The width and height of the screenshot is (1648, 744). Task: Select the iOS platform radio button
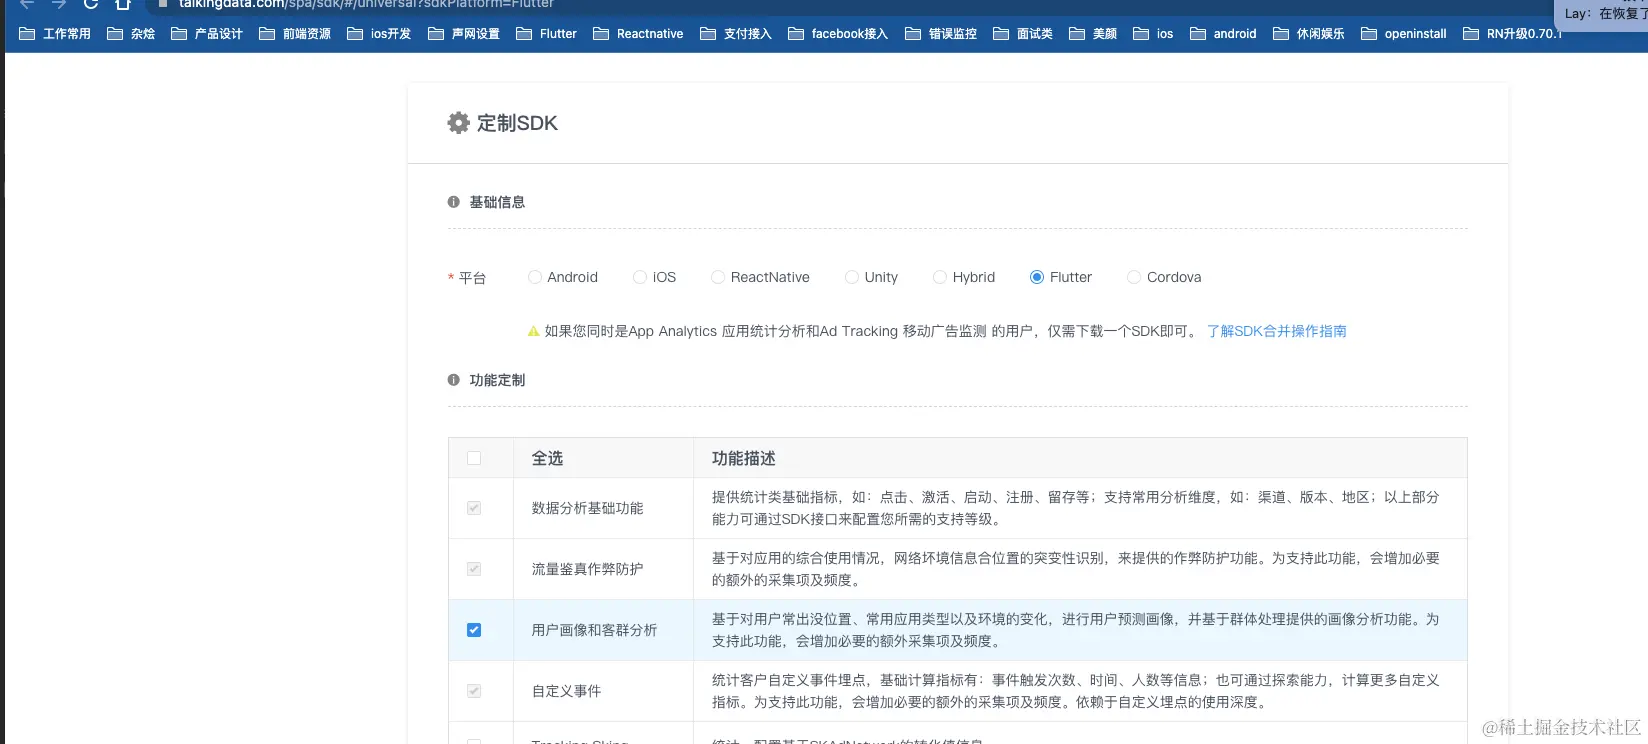640,277
